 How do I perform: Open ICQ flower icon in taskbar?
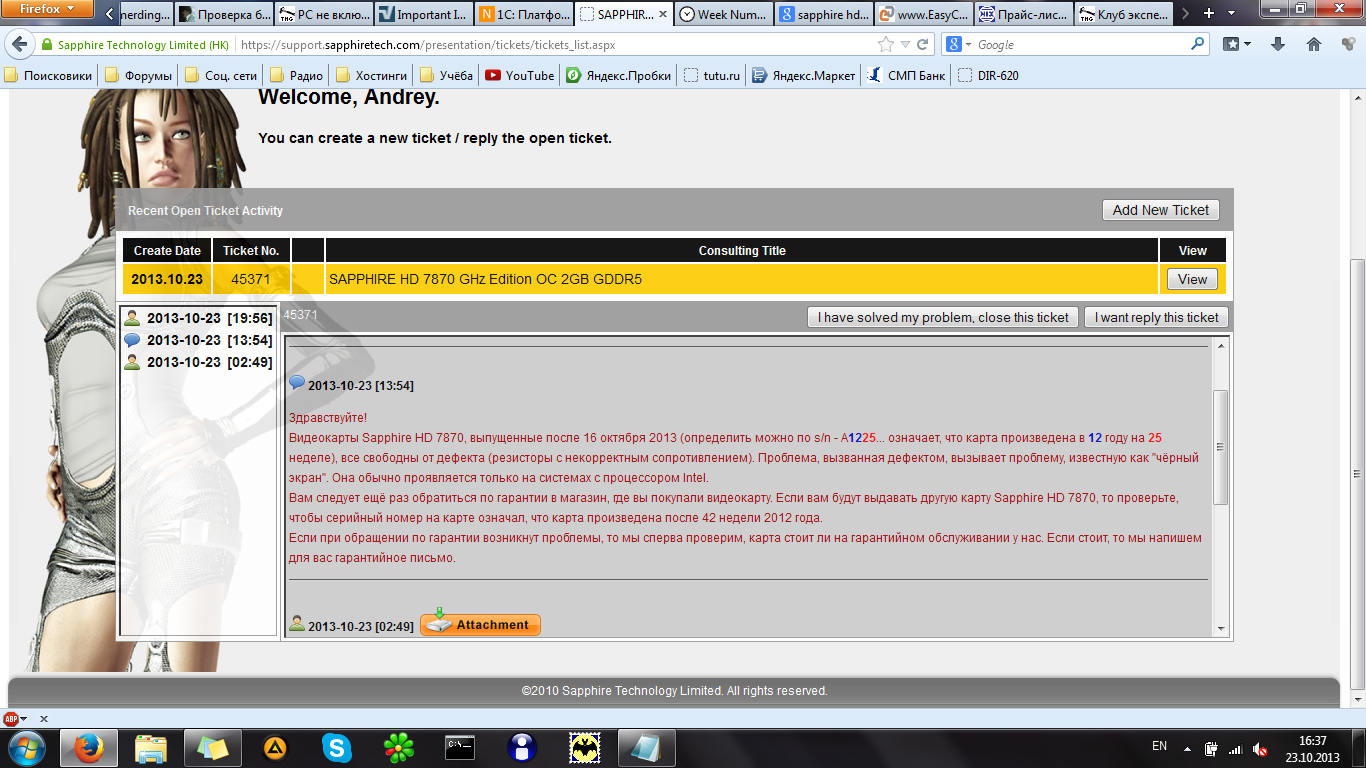coord(399,747)
